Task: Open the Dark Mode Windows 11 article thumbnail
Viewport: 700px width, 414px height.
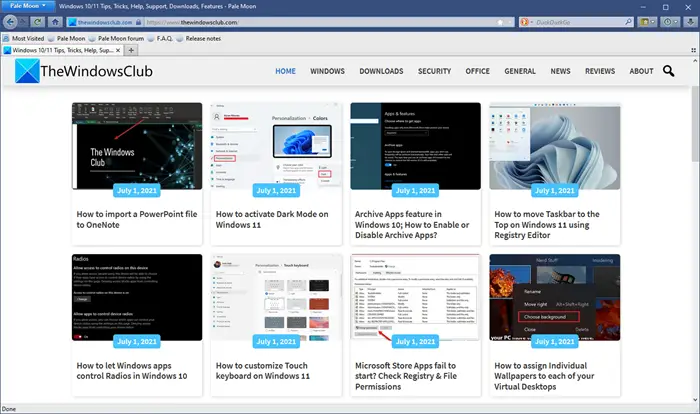Action: pos(276,146)
